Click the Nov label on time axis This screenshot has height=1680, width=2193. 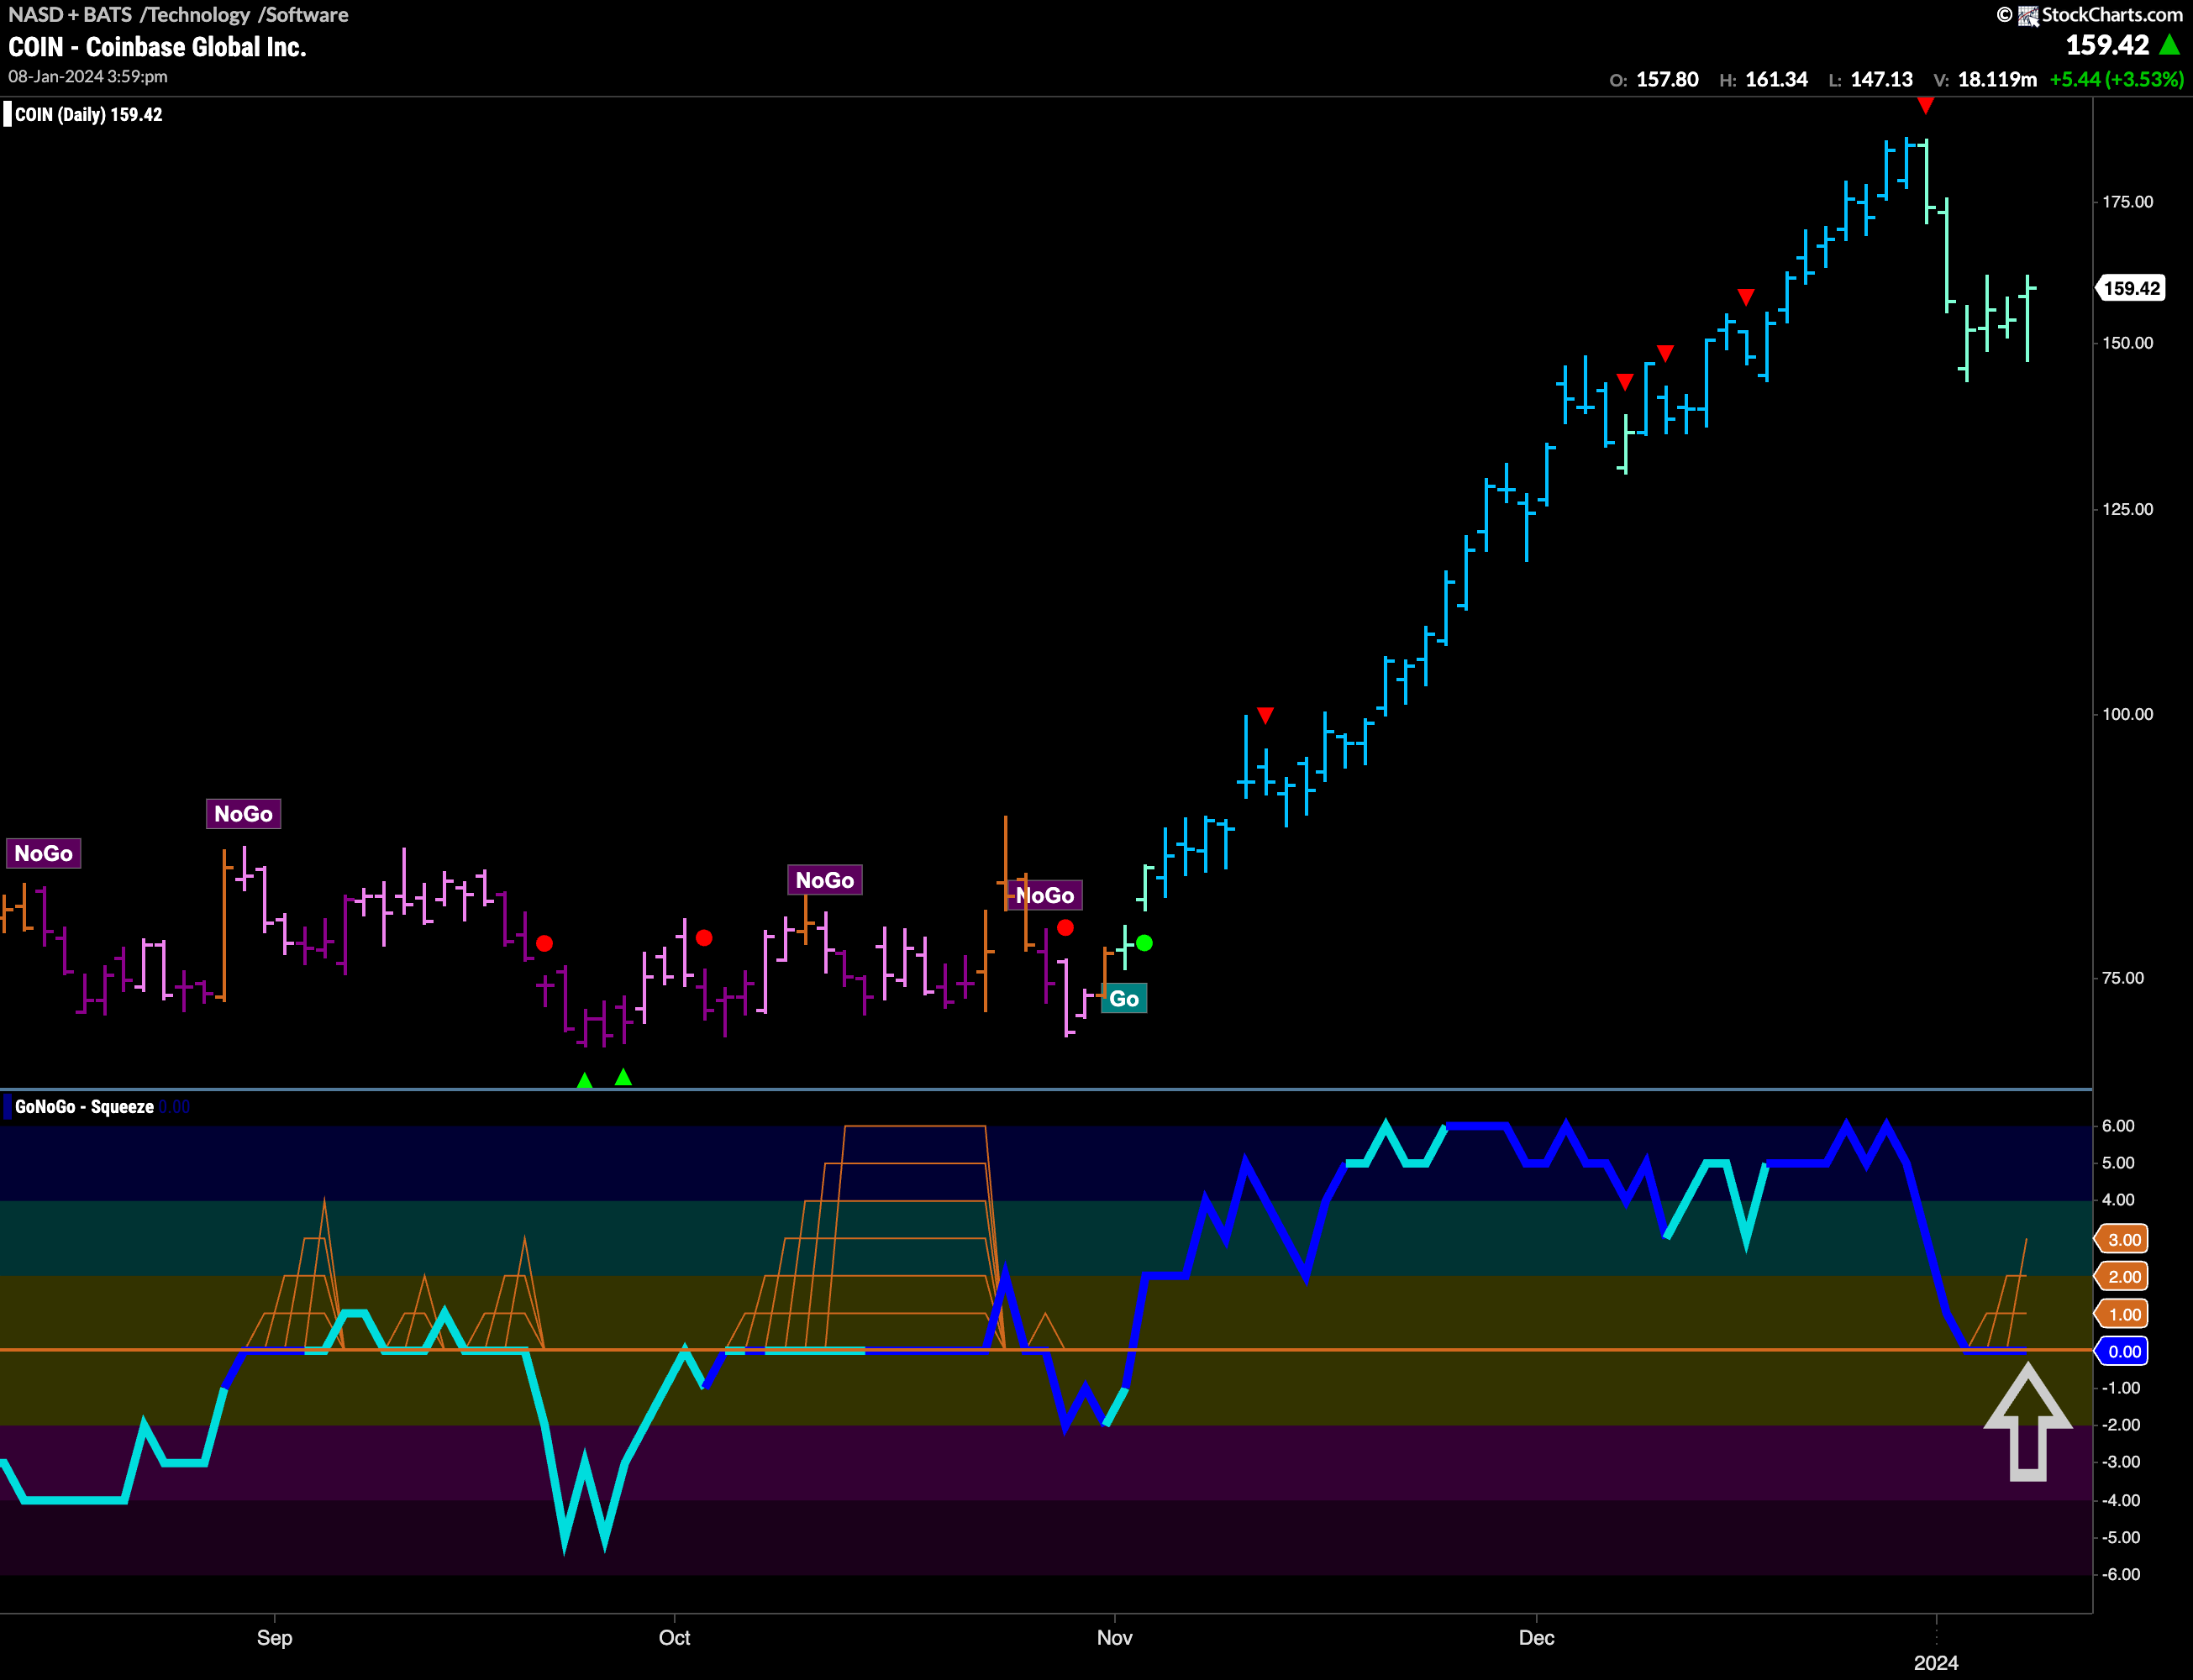[1114, 1637]
